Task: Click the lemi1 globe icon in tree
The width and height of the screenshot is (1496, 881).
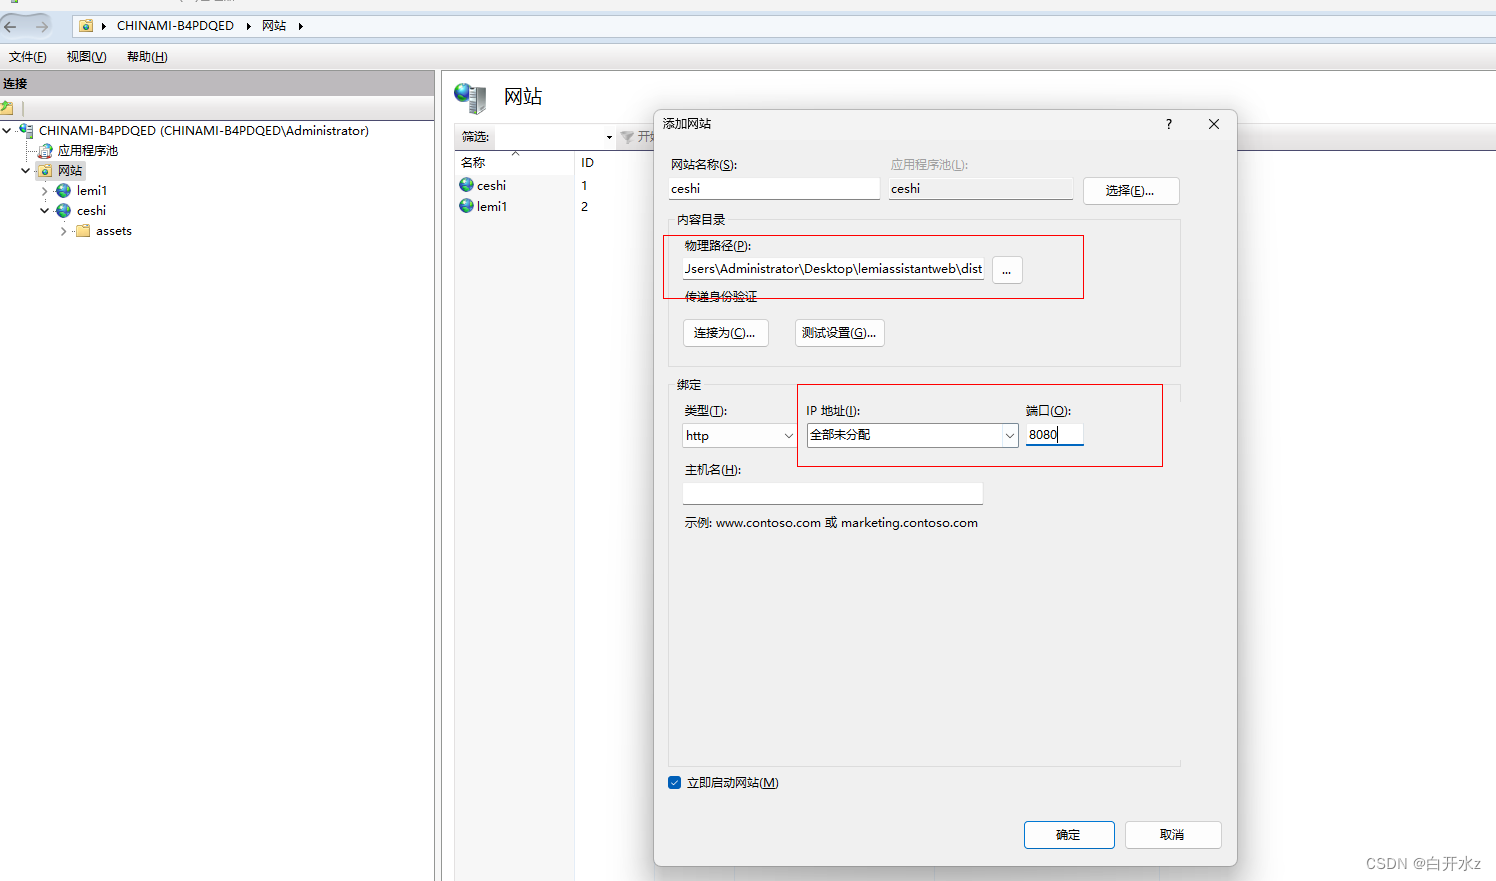Action: click(x=64, y=191)
